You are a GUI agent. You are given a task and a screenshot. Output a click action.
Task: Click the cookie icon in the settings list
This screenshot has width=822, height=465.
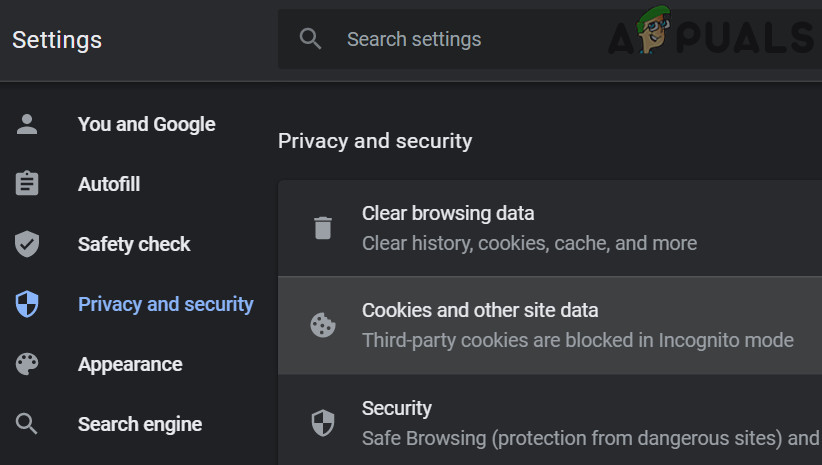coord(322,325)
